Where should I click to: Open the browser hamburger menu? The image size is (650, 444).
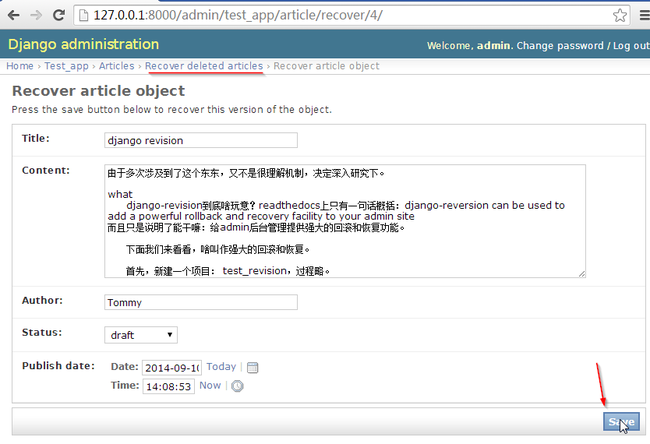click(645, 15)
